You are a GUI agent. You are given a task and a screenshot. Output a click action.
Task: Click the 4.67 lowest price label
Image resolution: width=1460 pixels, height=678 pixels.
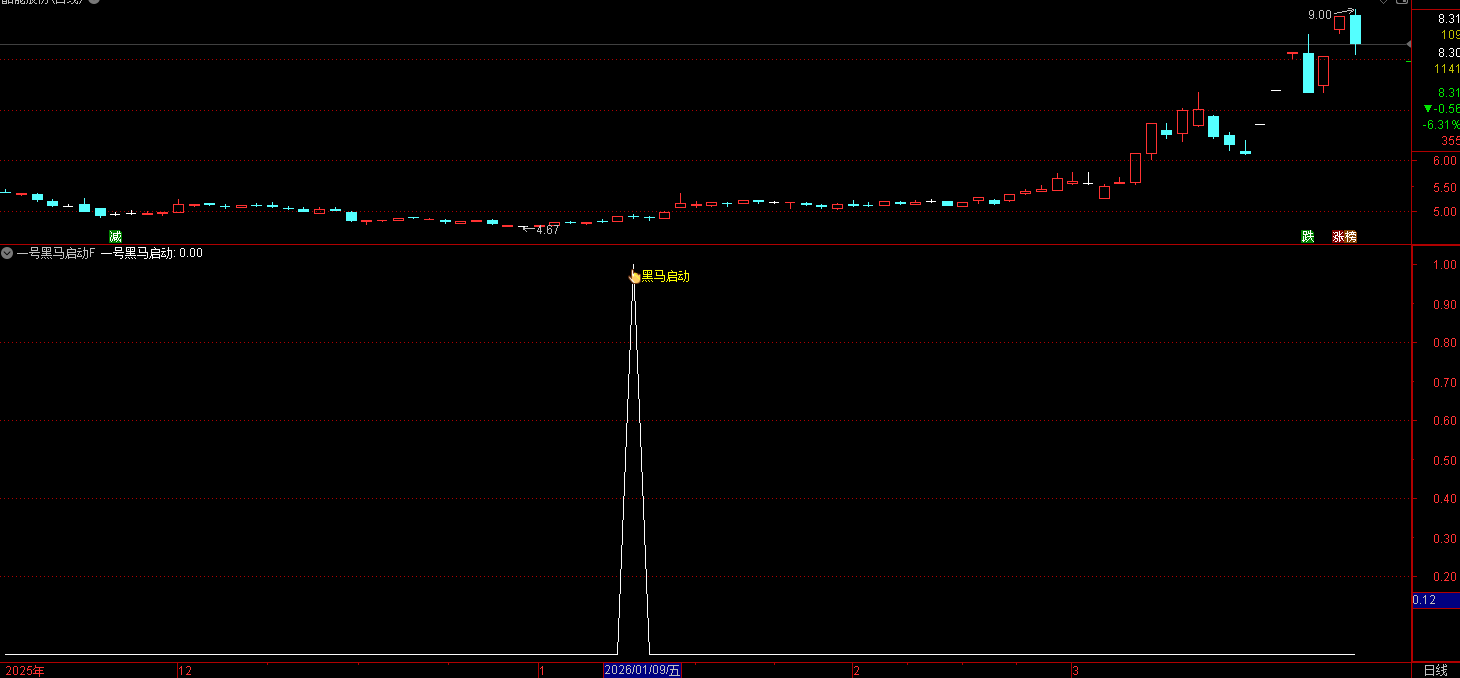(x=547, y=230)
